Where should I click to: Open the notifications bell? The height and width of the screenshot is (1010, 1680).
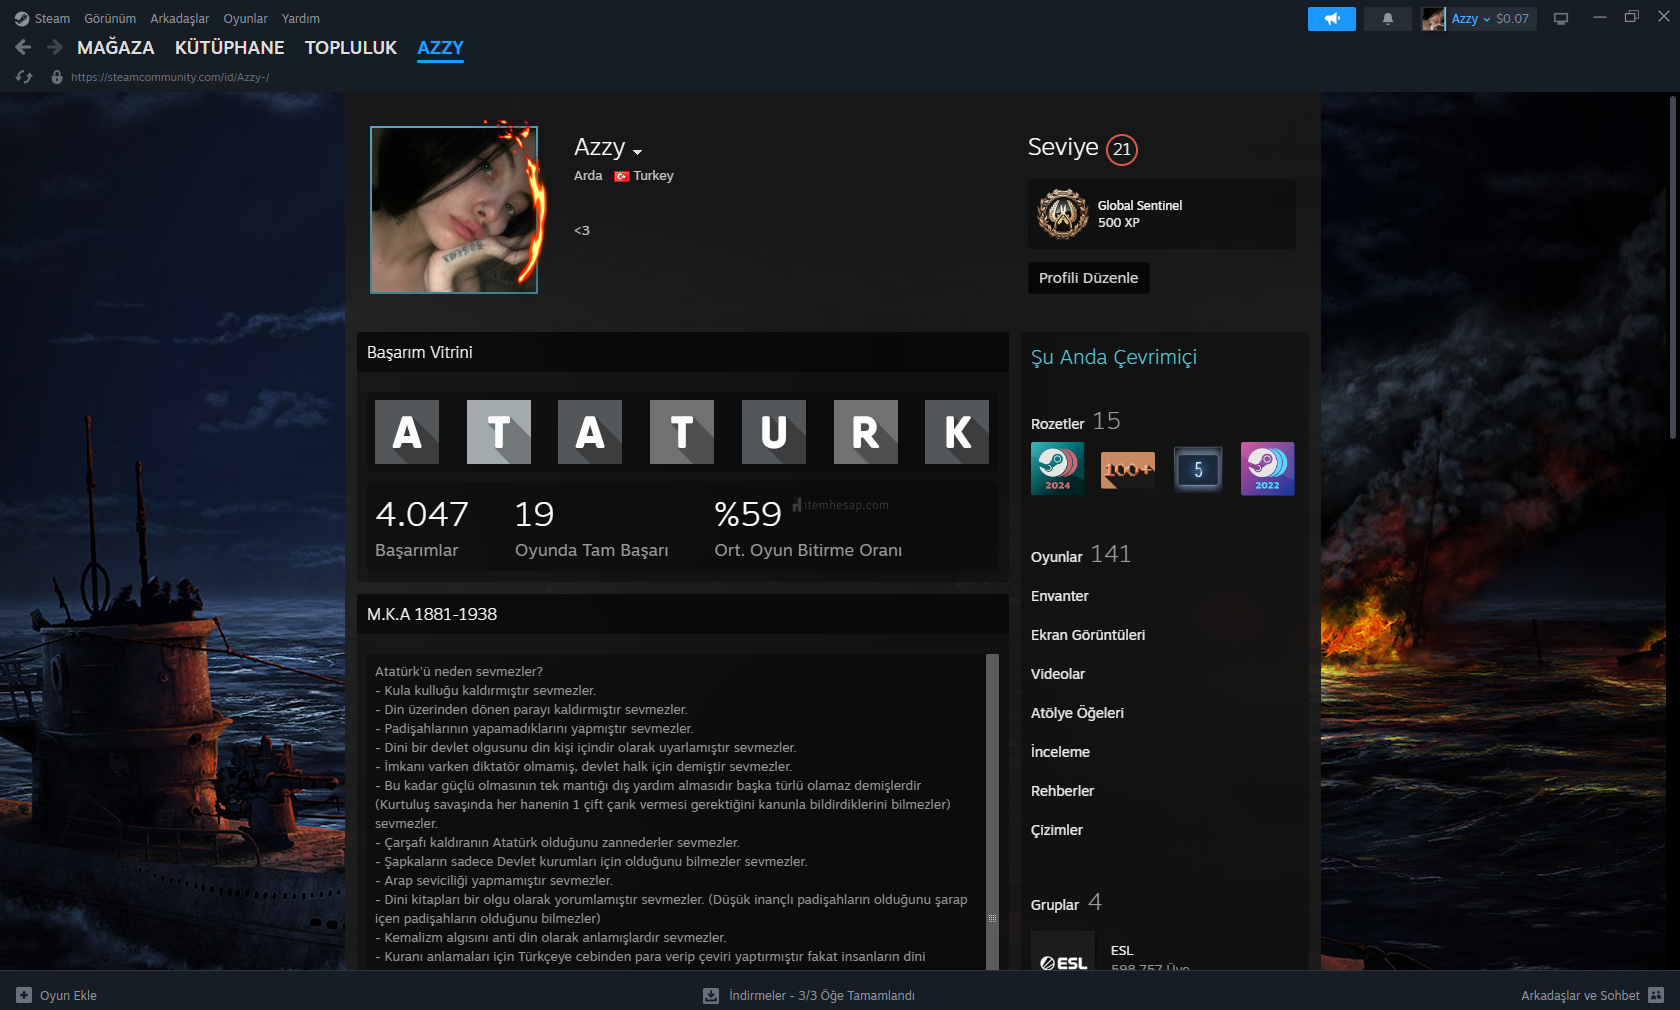1387,19
